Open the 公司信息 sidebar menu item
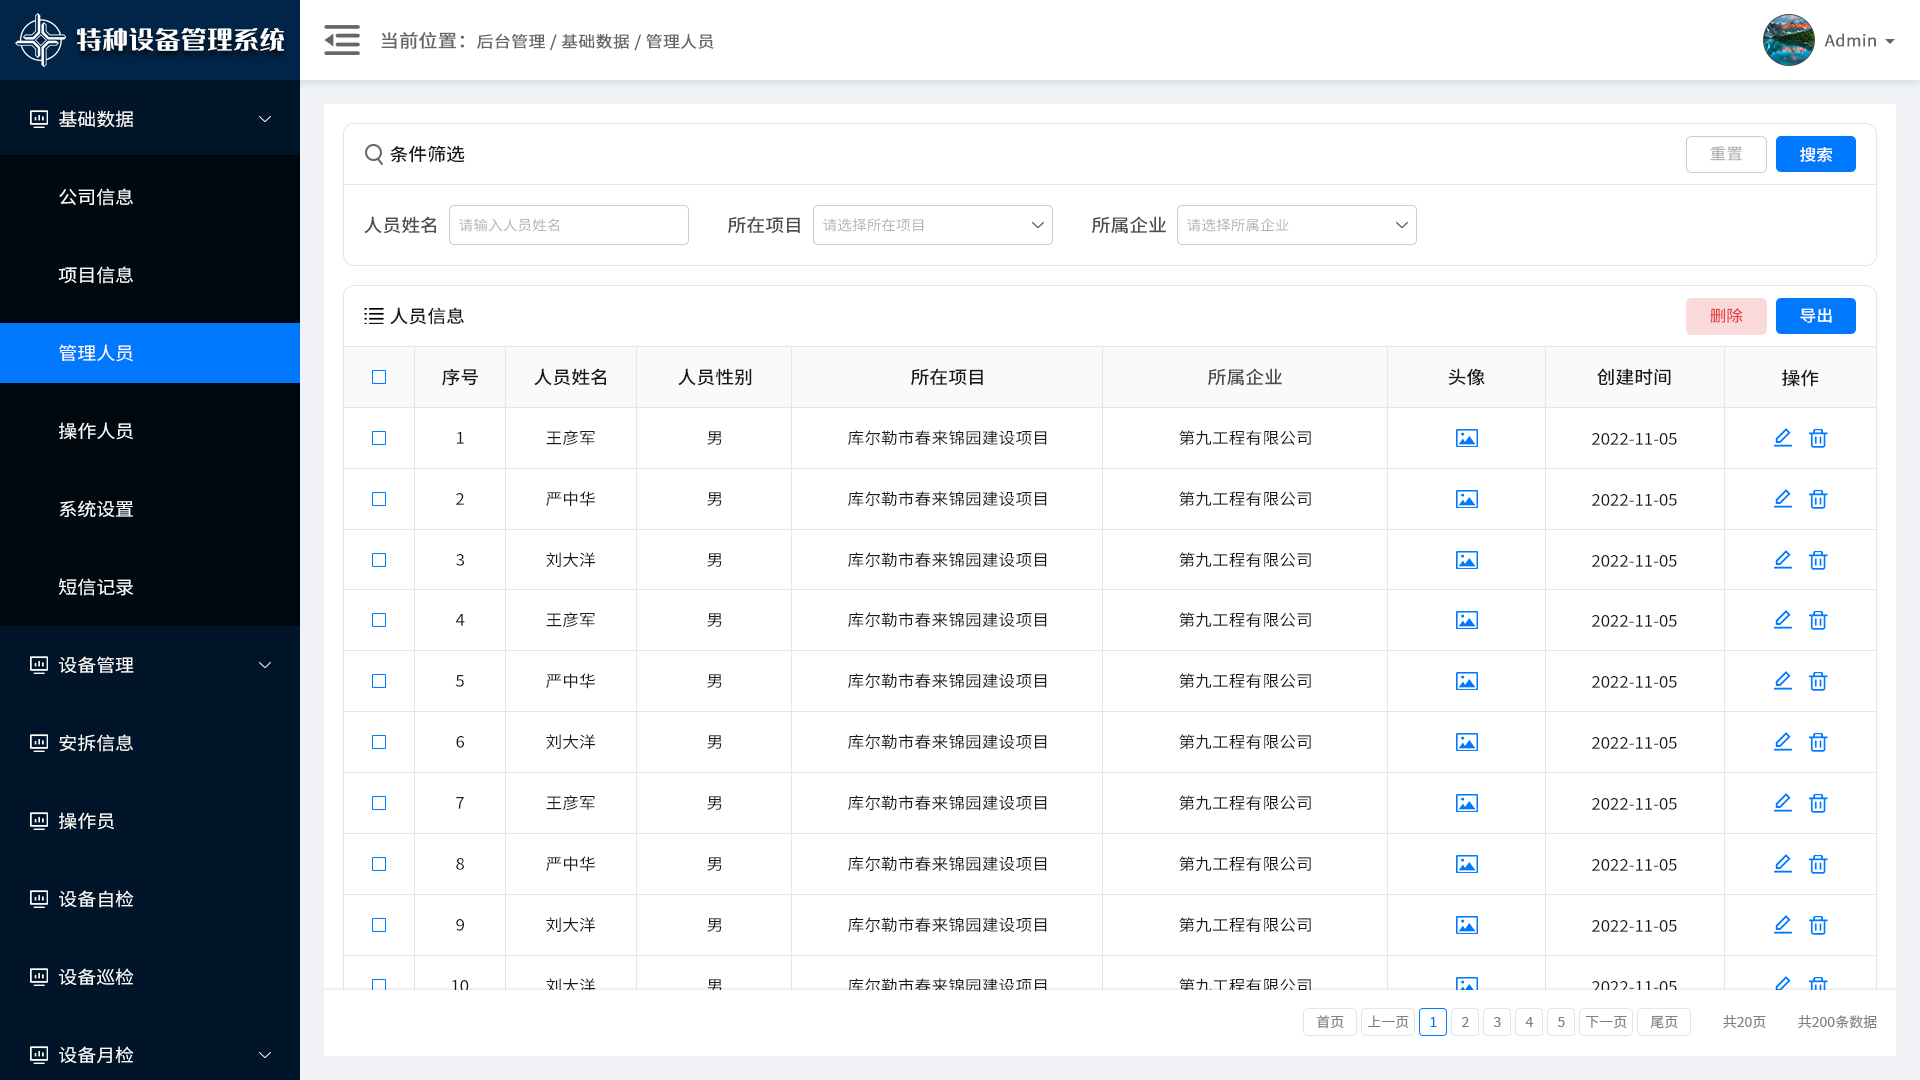The height and width of the screenshot is (1080, 1920). coord(96,197)
